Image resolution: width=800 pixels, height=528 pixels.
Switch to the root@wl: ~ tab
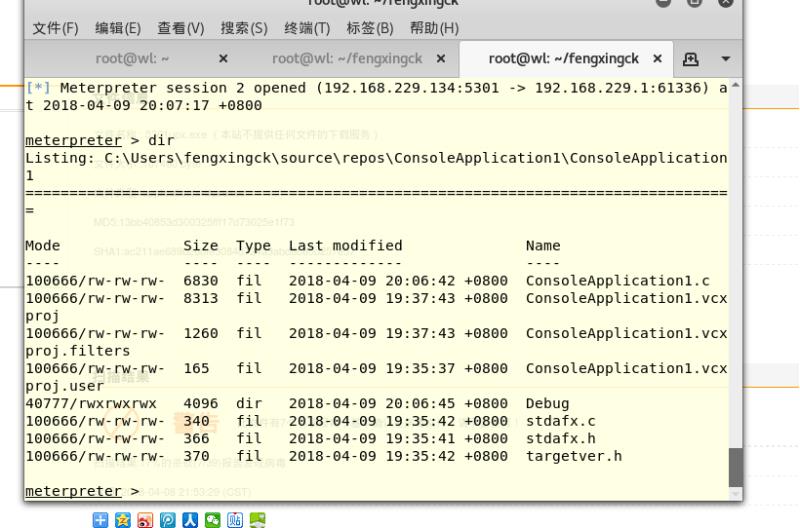tap(132, 59)
